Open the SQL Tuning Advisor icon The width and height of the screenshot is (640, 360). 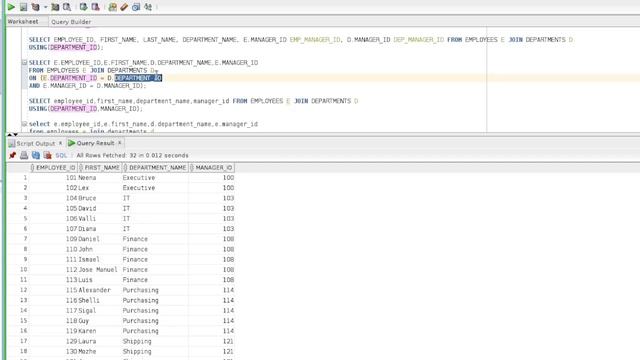pos(67,7)
